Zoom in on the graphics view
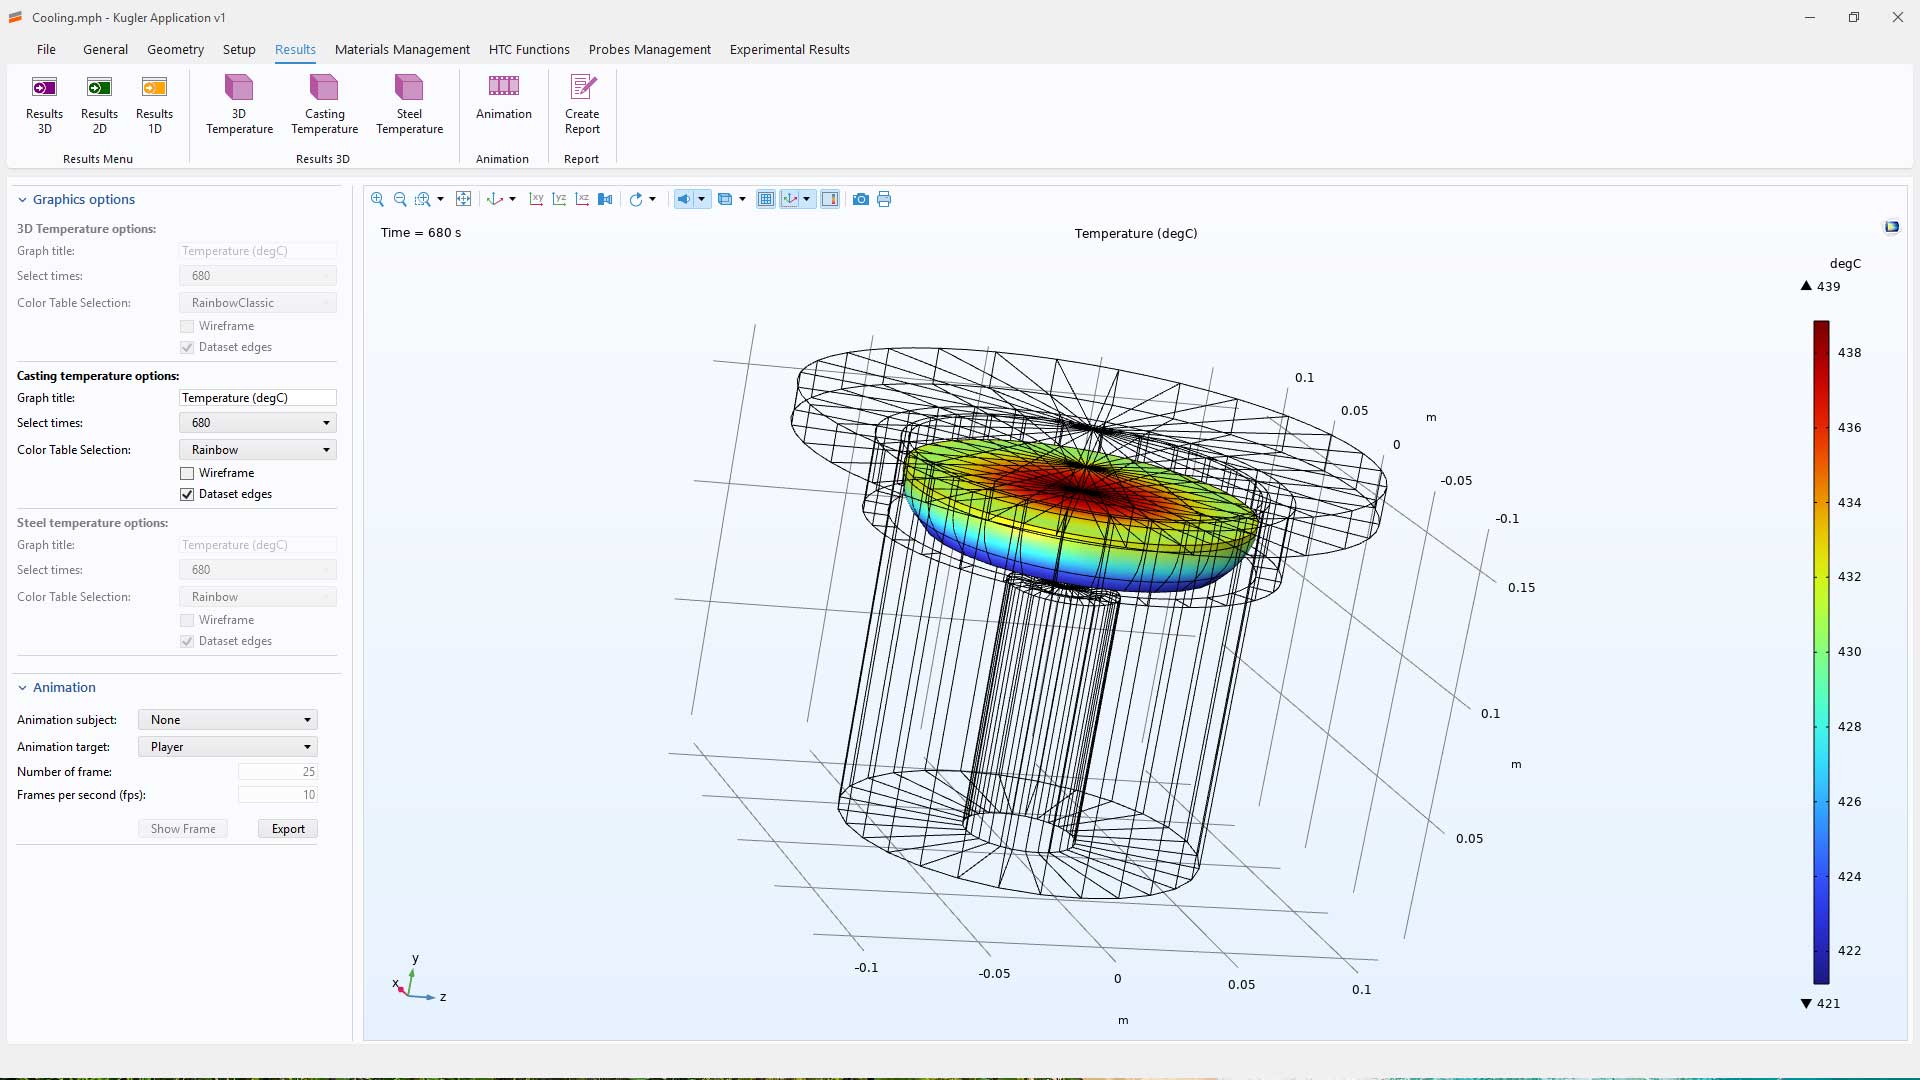The height and width of the screenshot is (1080, 1920). click(377, 199)
